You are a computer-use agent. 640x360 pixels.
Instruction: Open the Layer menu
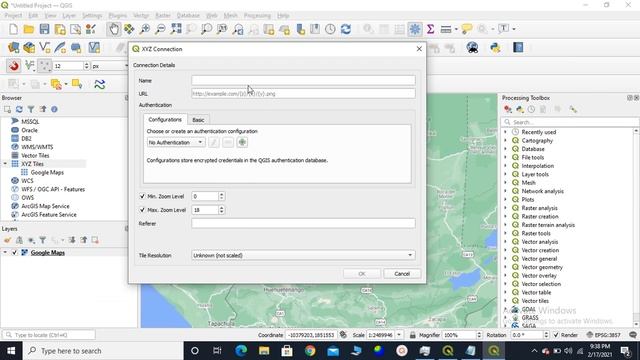69,16
